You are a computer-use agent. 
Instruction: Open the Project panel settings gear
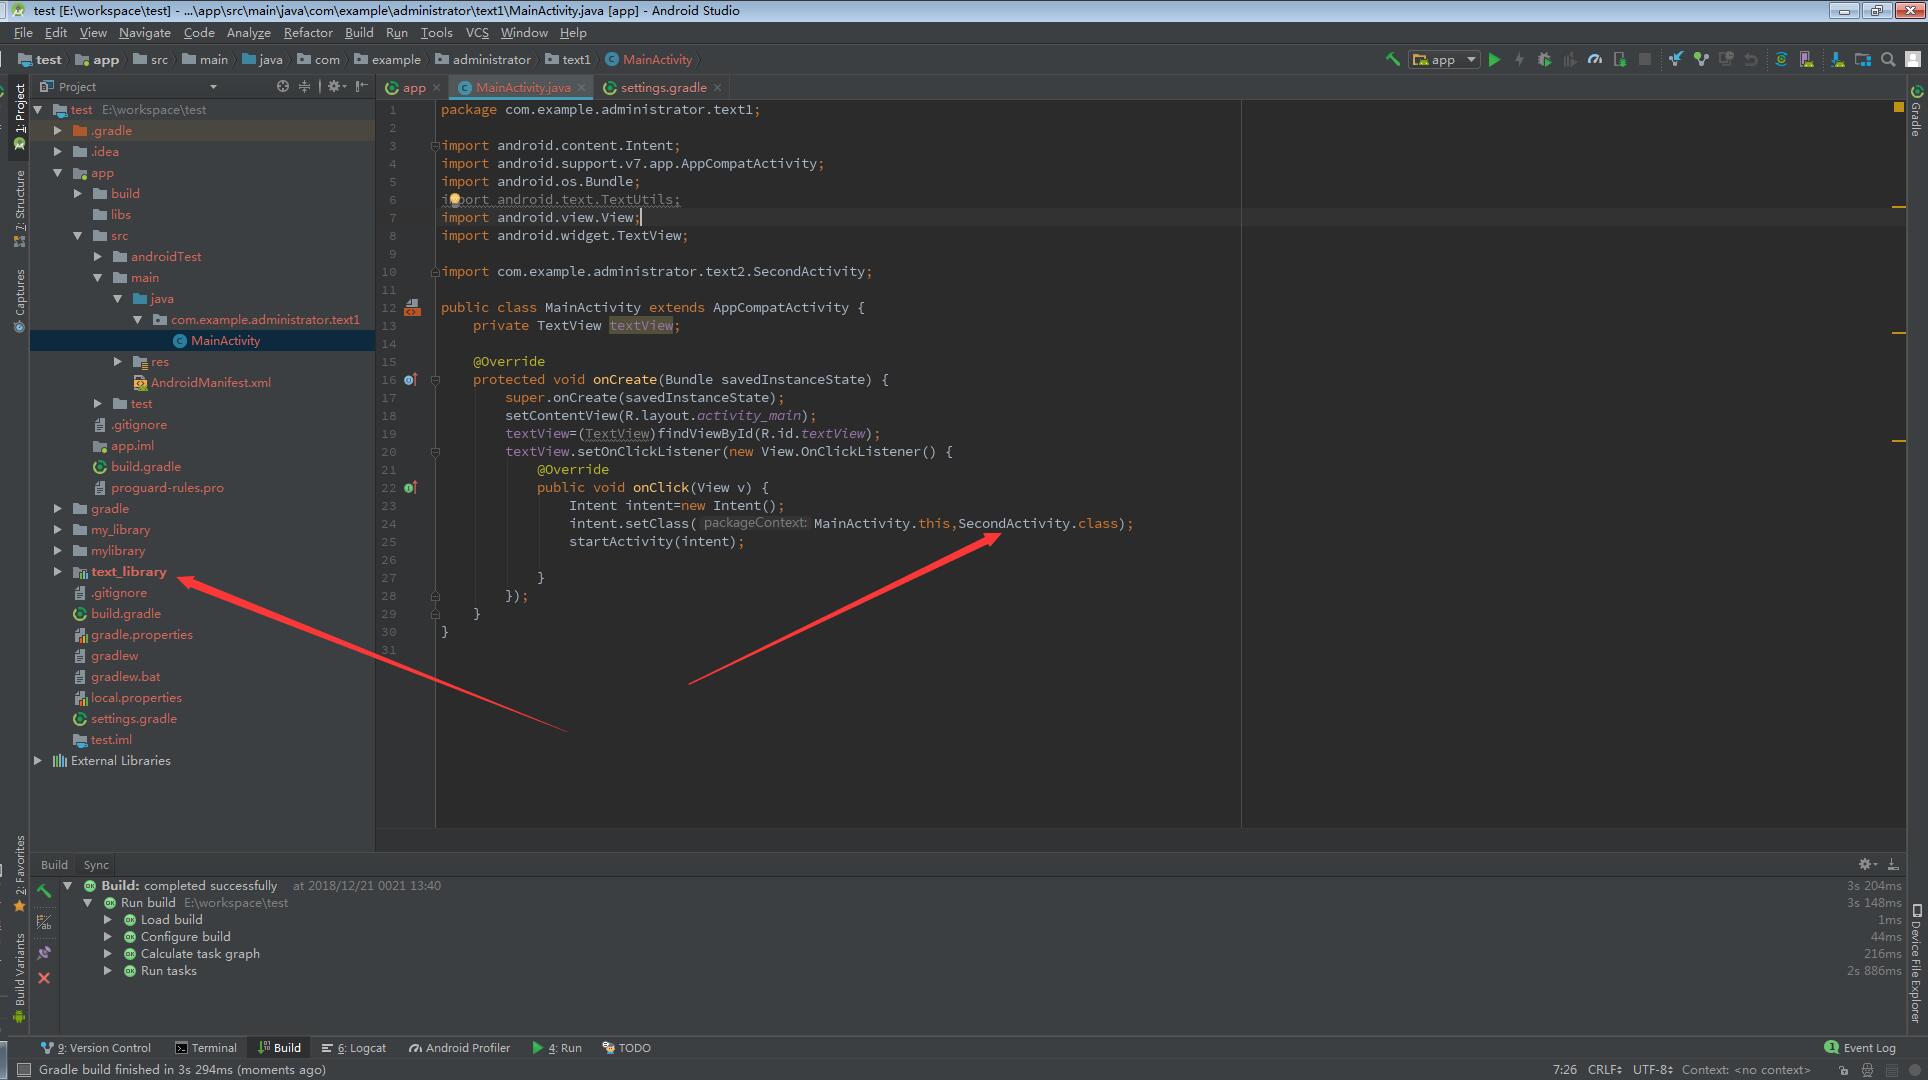click(334, 87)
